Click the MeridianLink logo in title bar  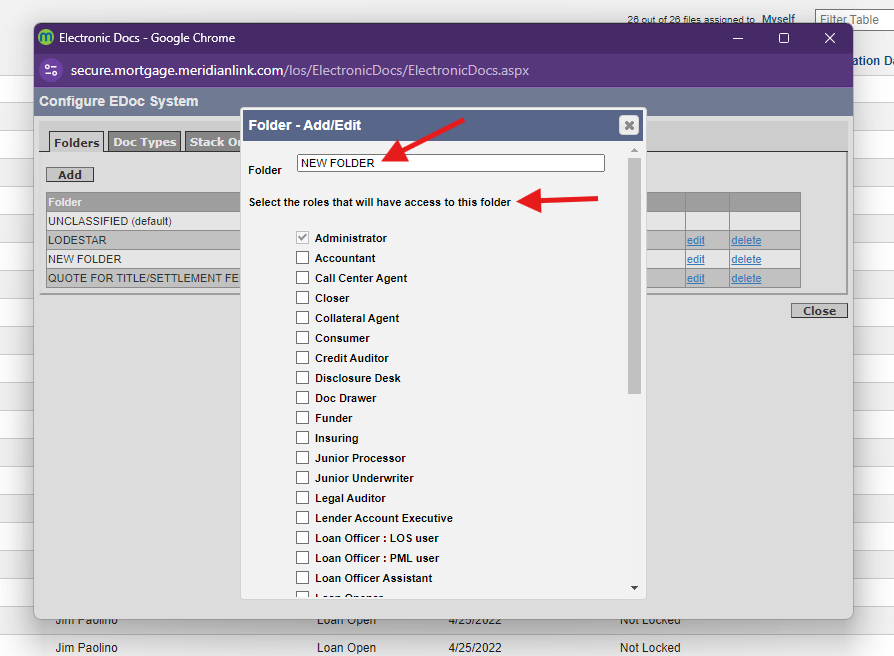coord(46,38)
